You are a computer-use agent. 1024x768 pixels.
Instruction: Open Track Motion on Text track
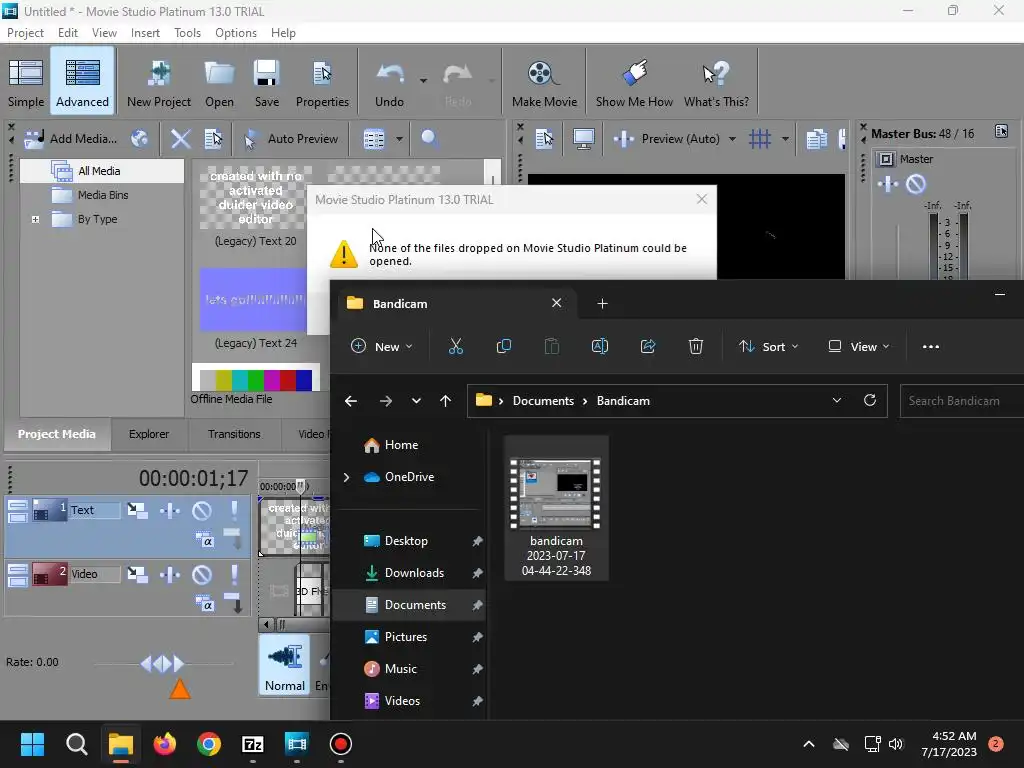[x=137, y=510]
